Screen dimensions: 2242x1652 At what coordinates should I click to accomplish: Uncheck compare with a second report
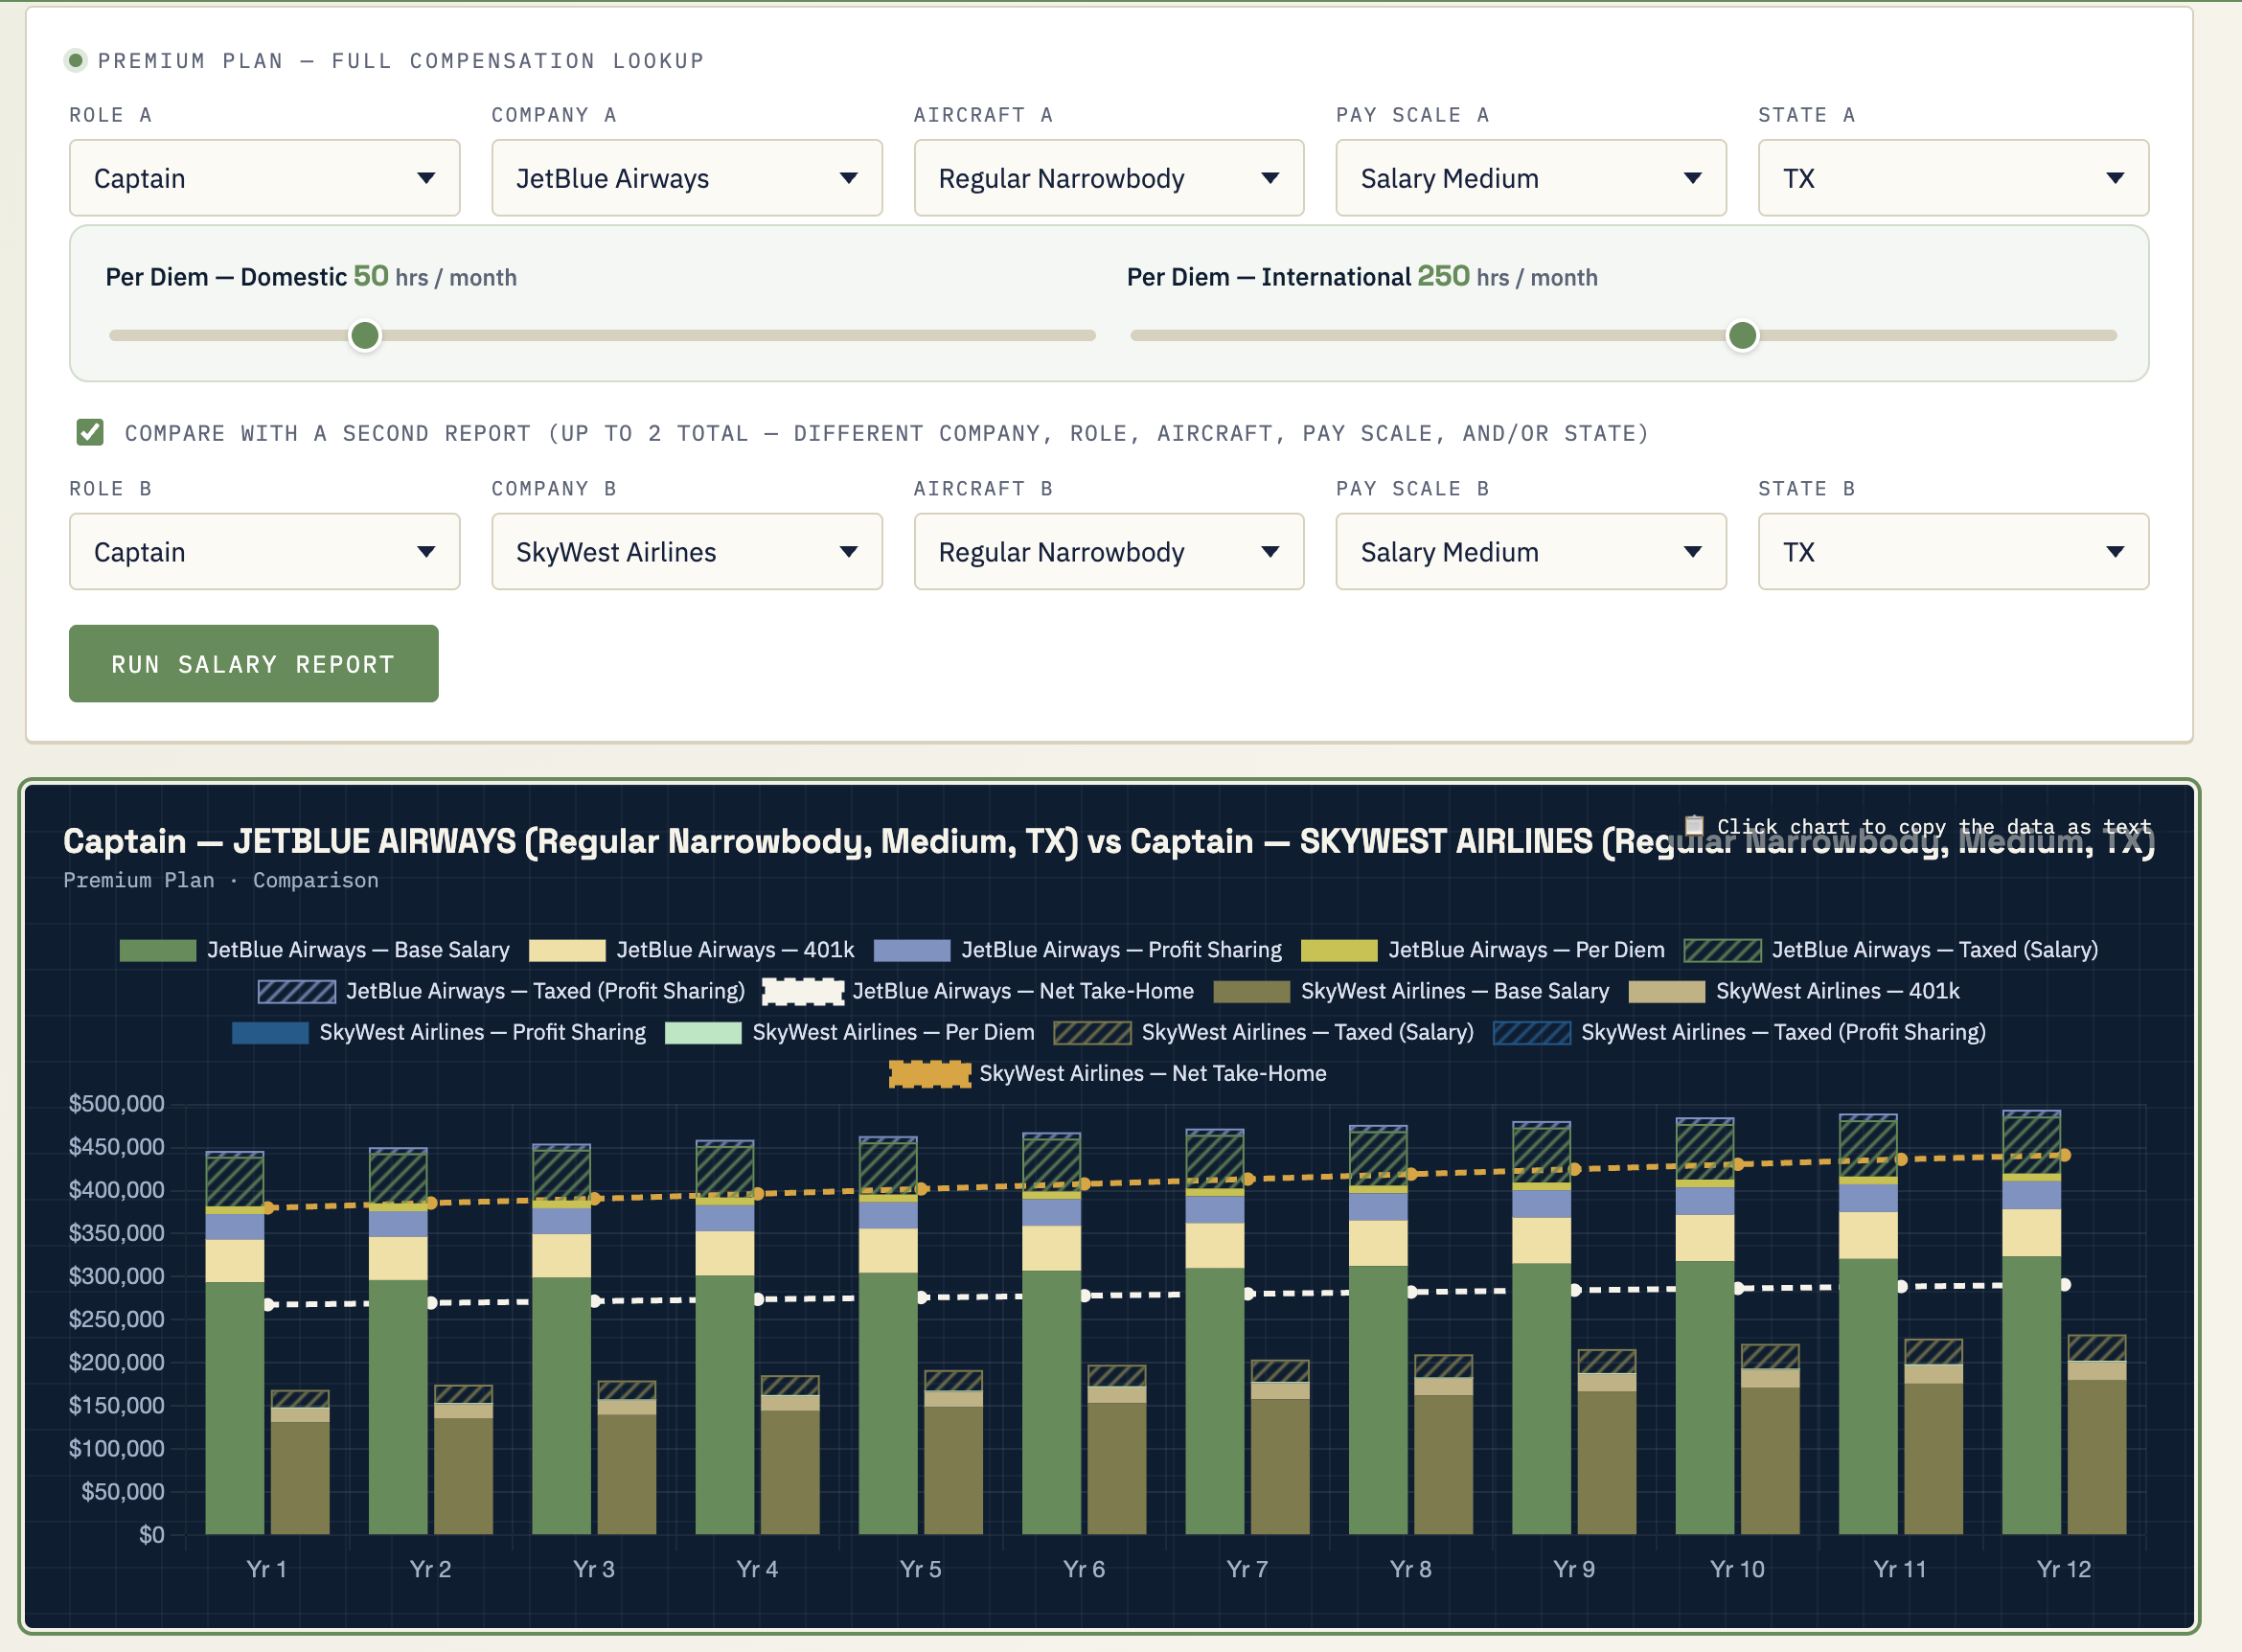[x=90, y=432]
